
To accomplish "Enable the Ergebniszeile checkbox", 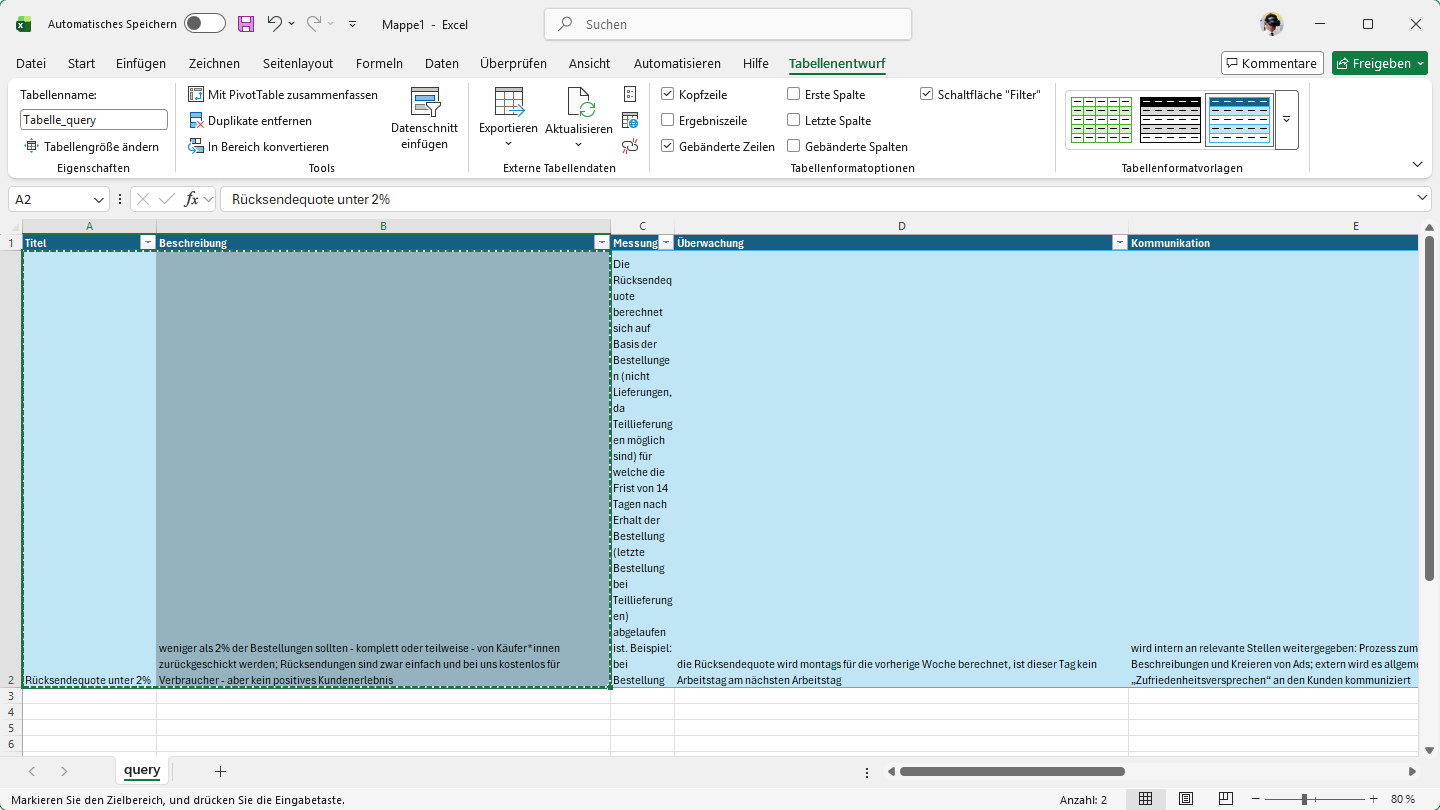I will tap(668, 120).
